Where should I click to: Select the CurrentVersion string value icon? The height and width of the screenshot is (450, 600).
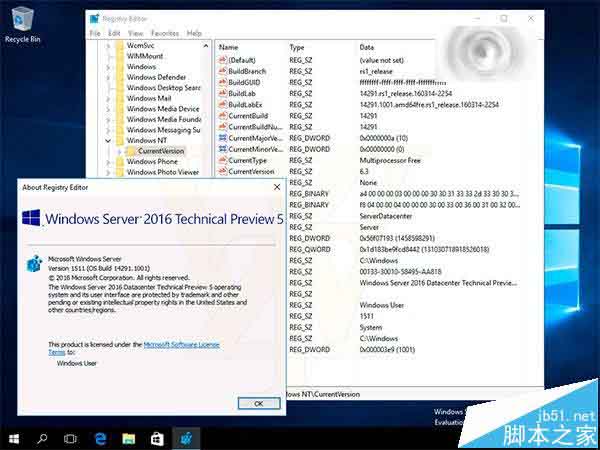pos(222,171)
